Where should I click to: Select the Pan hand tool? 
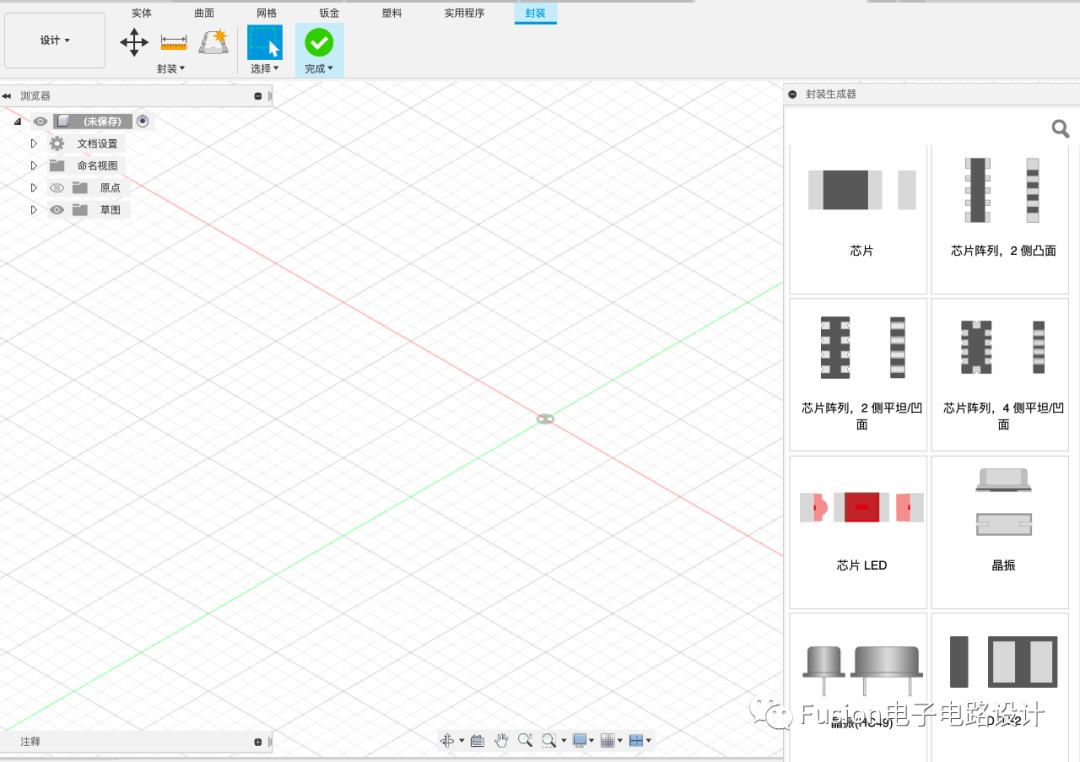point(501,741)
